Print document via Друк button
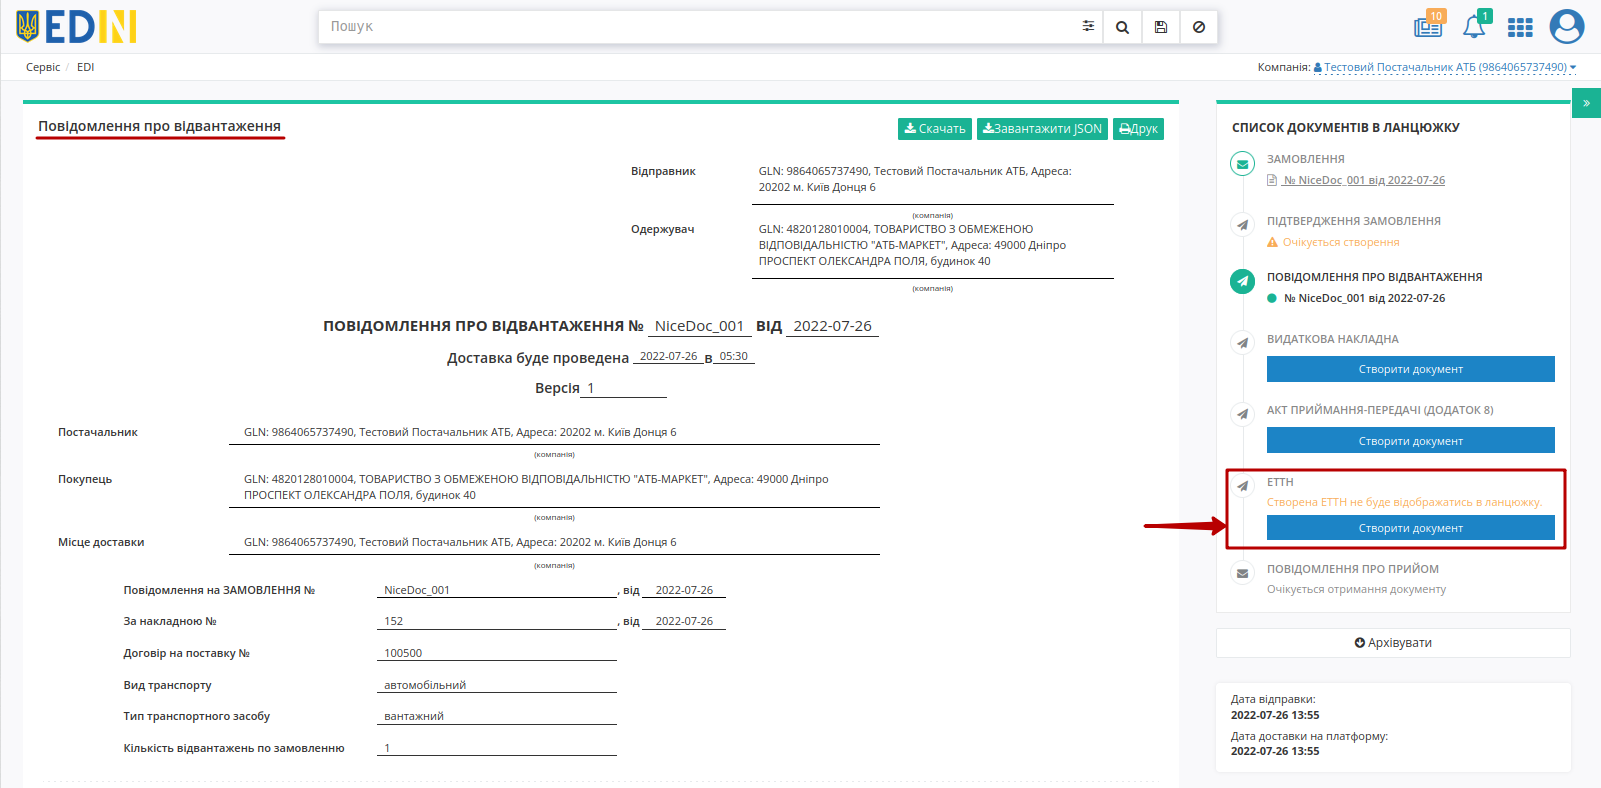The height and width of the screenshot is (788, 1601). click(x=1138, y=129)
